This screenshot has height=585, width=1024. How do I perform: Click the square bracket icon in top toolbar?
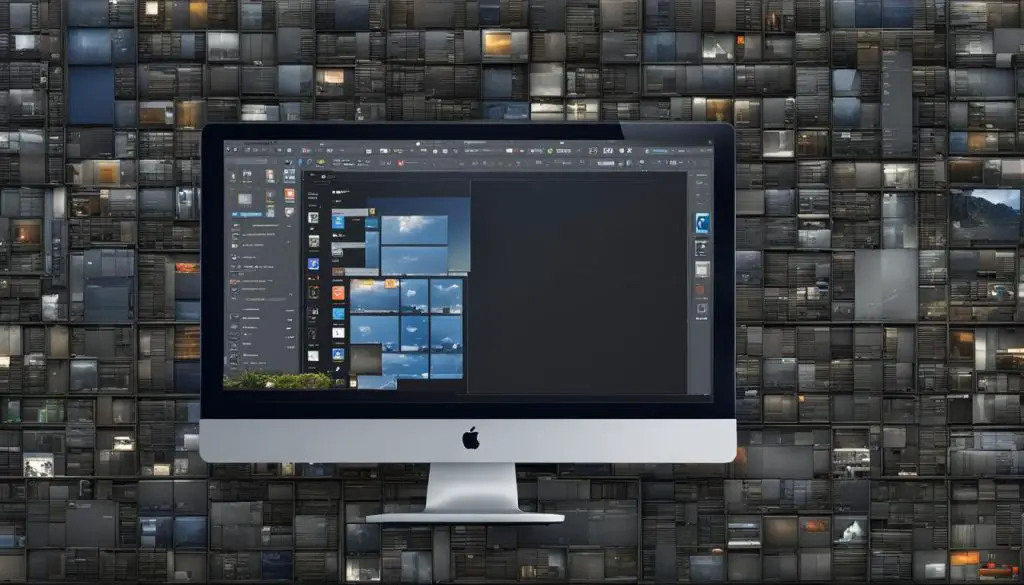pos(608,151)
